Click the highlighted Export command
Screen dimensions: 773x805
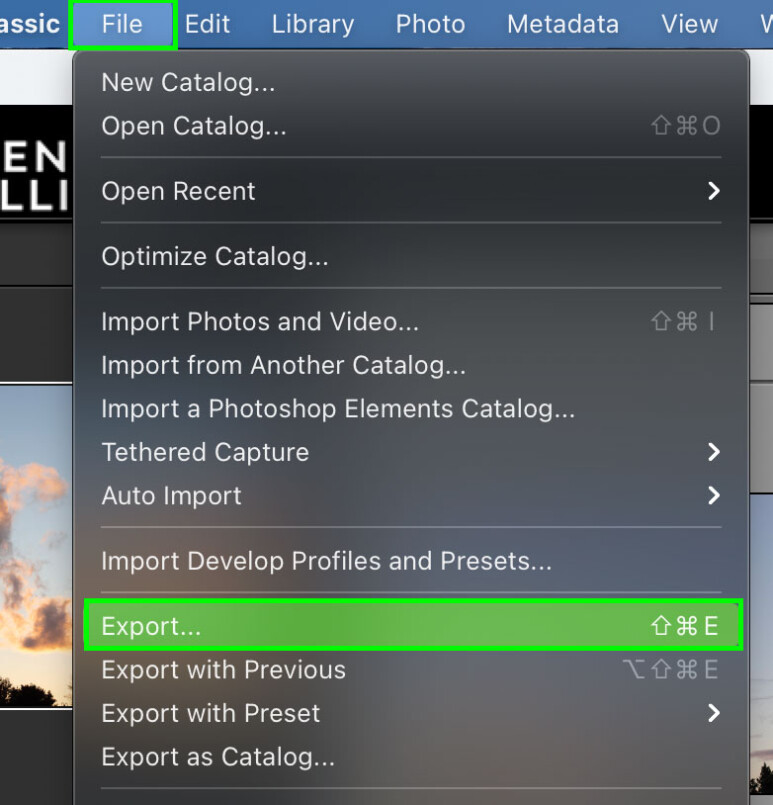(x=151, y=625)
